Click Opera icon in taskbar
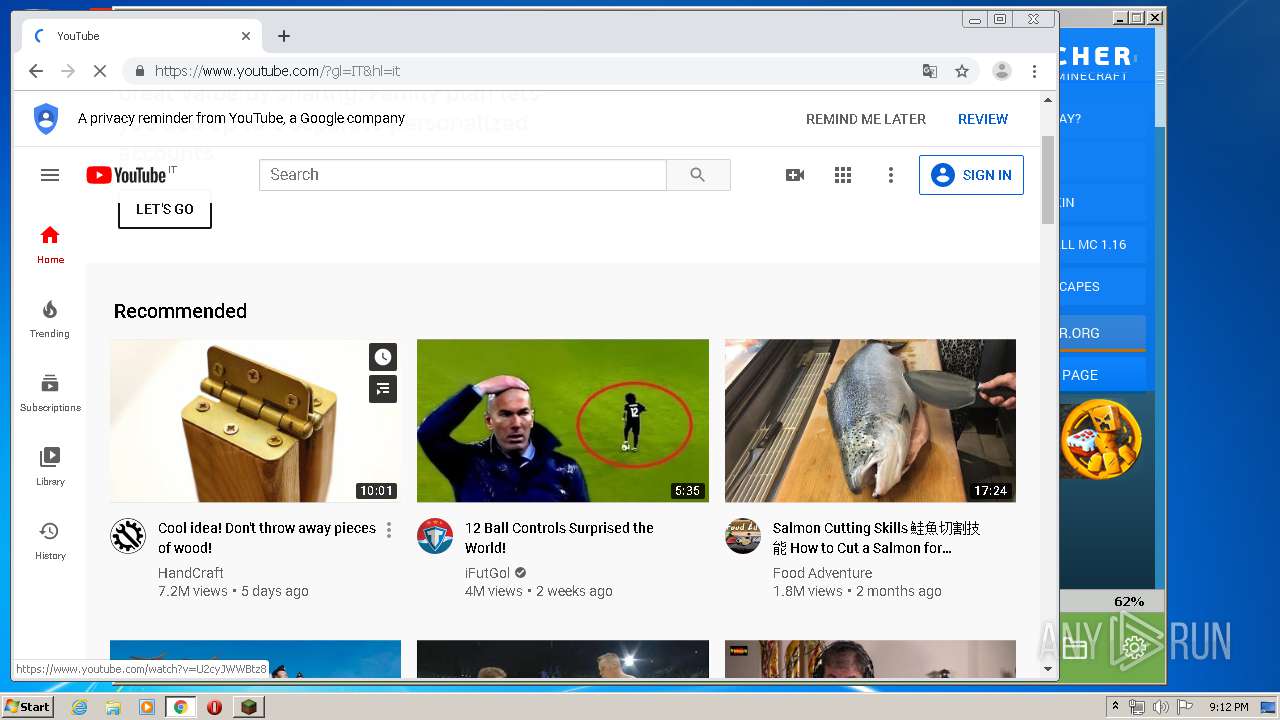The height and width of the screenshot is (720, 1280). click(x=214, y=707)
